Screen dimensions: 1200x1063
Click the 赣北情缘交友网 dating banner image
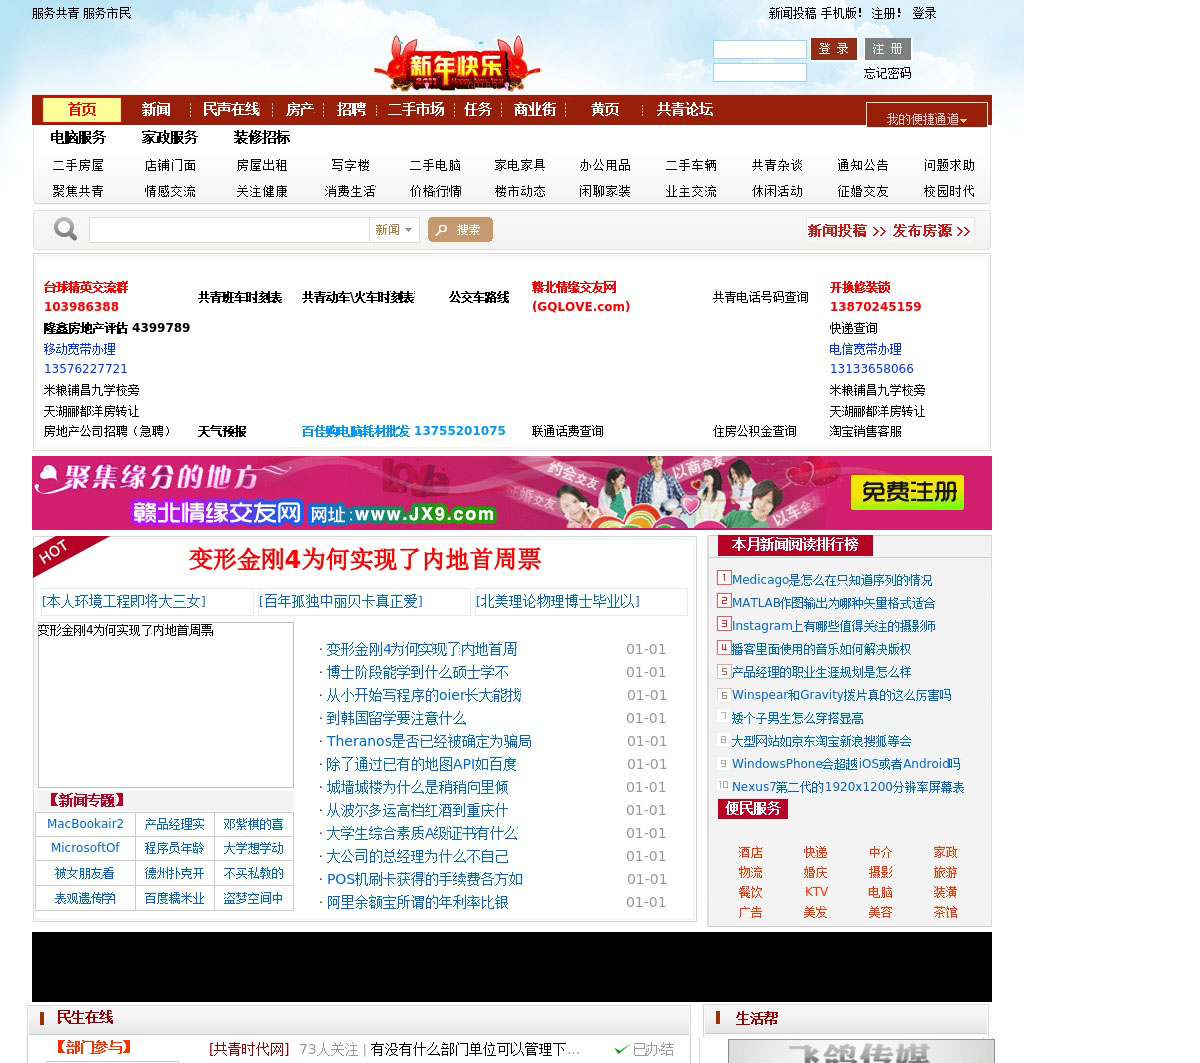click(512, 493)
